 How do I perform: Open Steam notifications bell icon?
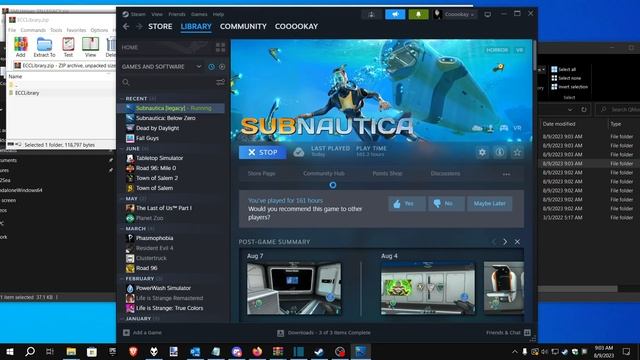pos(418,14)
